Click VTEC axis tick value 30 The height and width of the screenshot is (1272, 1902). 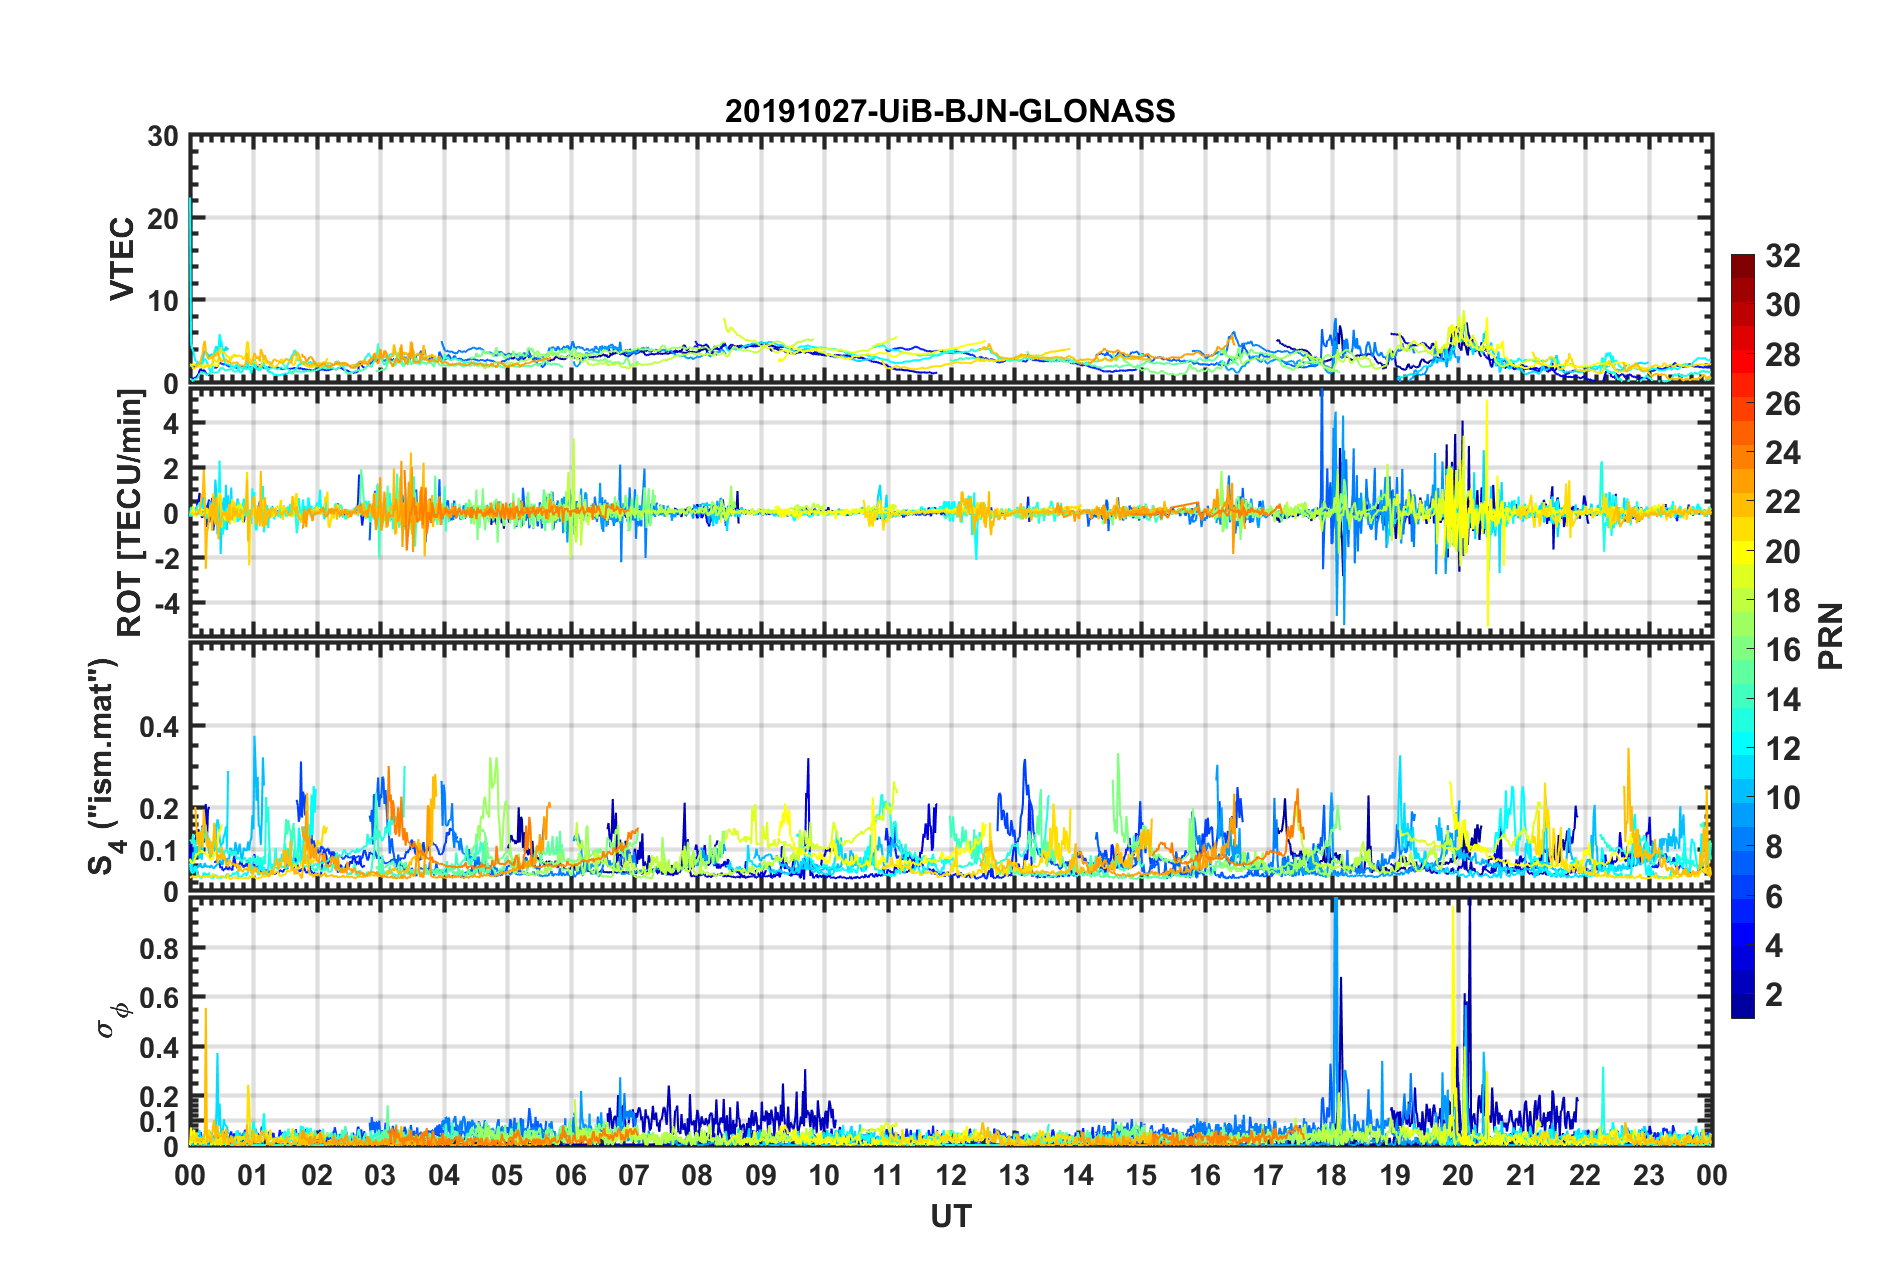pos(162,137)
